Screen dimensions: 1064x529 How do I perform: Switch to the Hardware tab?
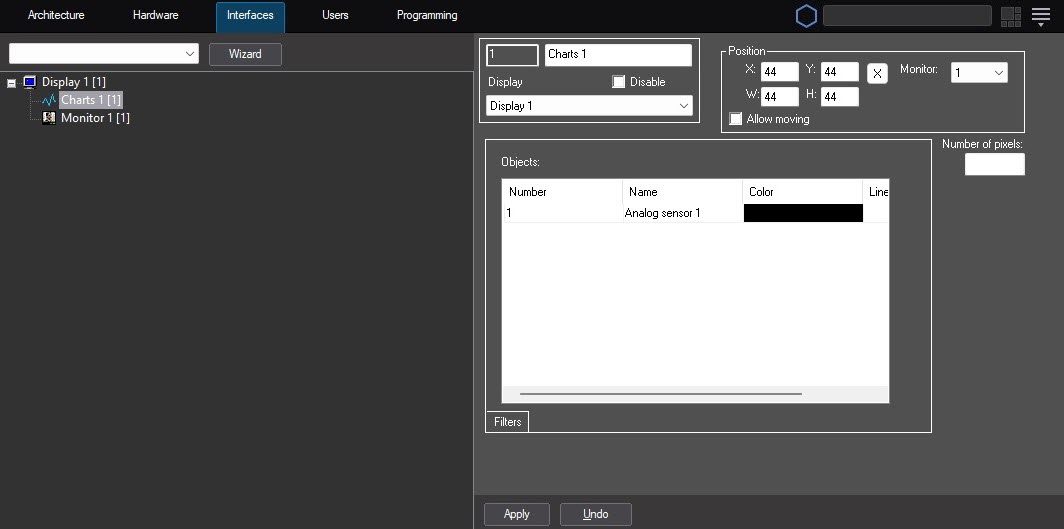pos(155,16)
